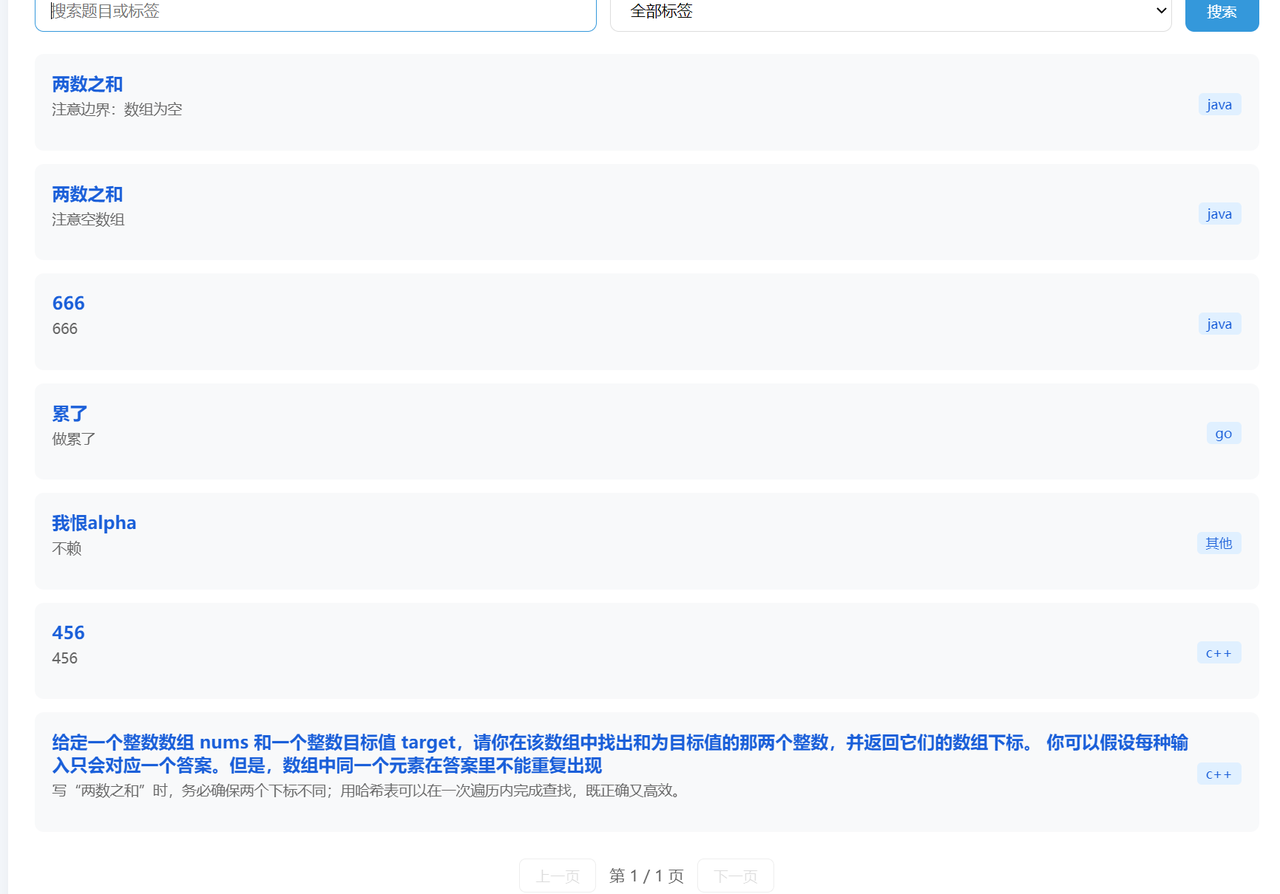Image resolution: width=1280 pixels, height=894 pixels.
Task: Open the 666 problem title
Action: click(x=68, y=303)
